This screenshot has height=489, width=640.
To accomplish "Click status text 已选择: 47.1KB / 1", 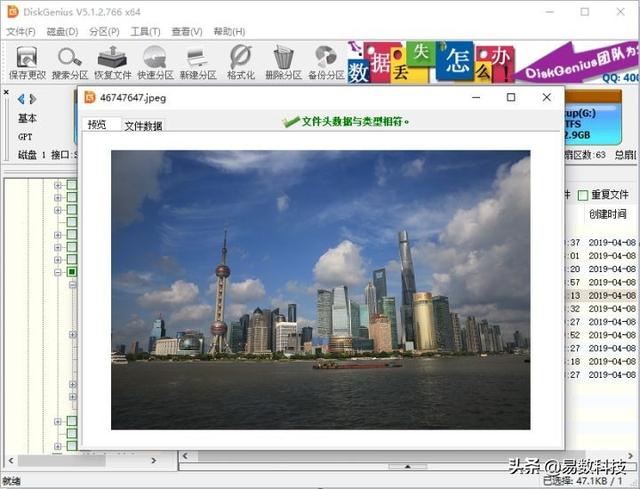I will [x=583, y=480].
